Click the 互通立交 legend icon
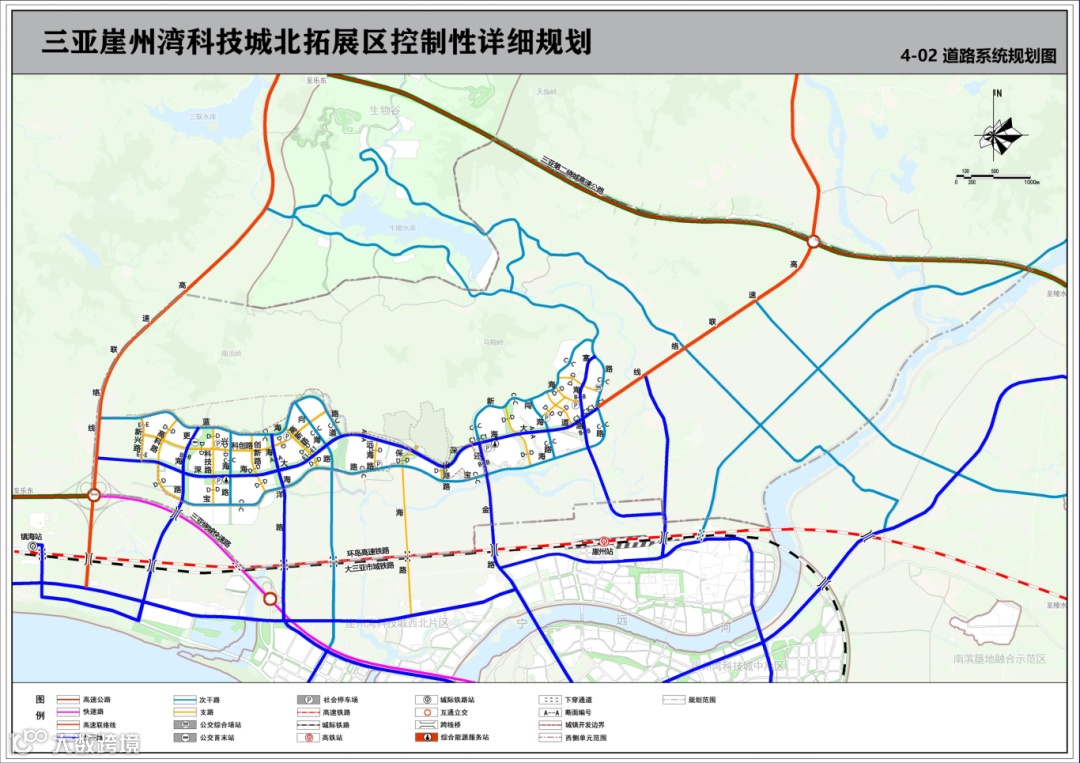The image size is (1080, 763). [426, 712]
